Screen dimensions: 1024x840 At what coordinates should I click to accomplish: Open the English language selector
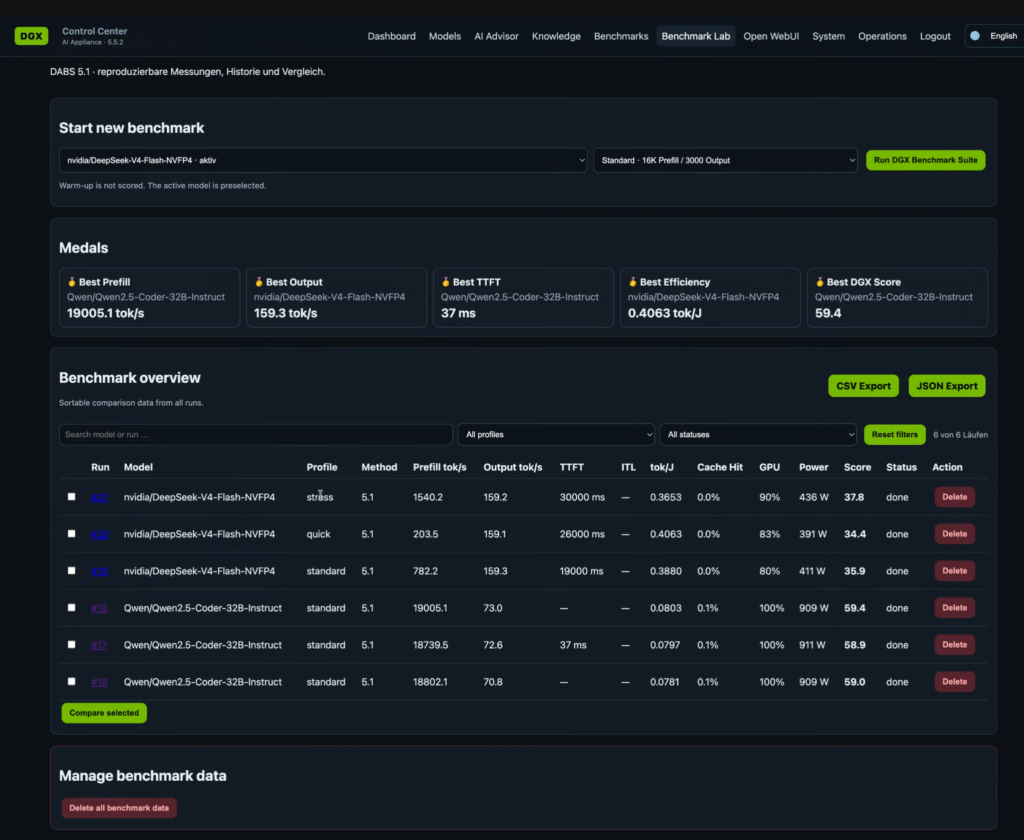(995, 36)
